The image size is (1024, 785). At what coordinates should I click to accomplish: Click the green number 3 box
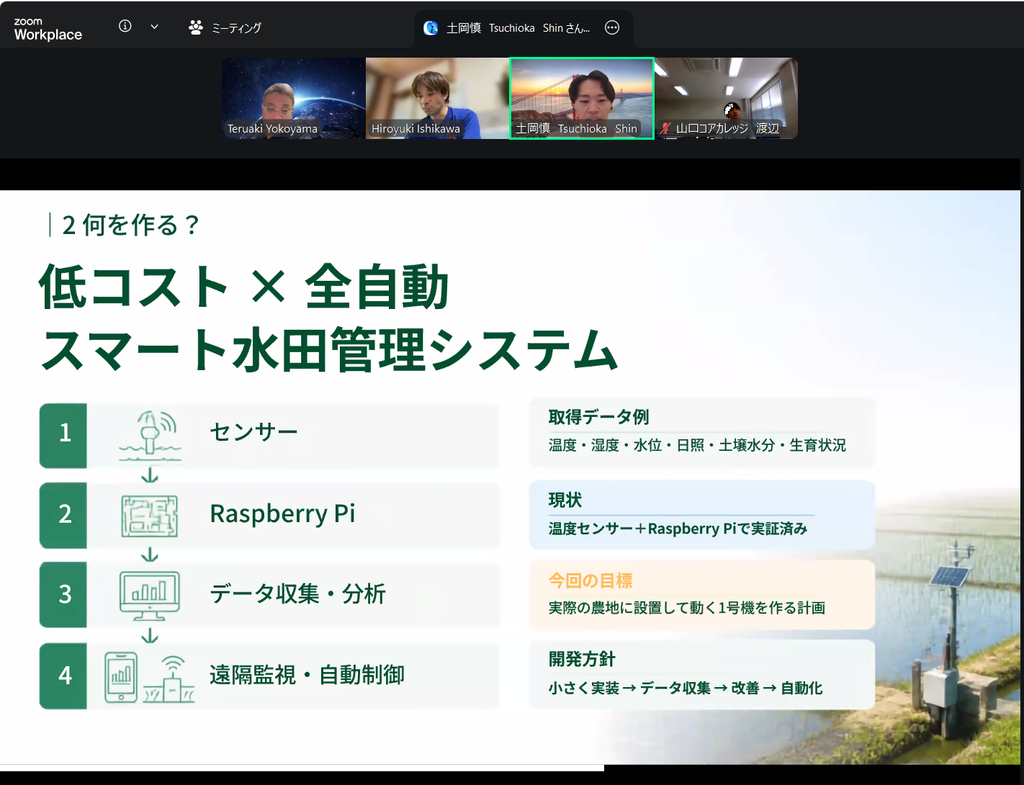tap(63, 595)
